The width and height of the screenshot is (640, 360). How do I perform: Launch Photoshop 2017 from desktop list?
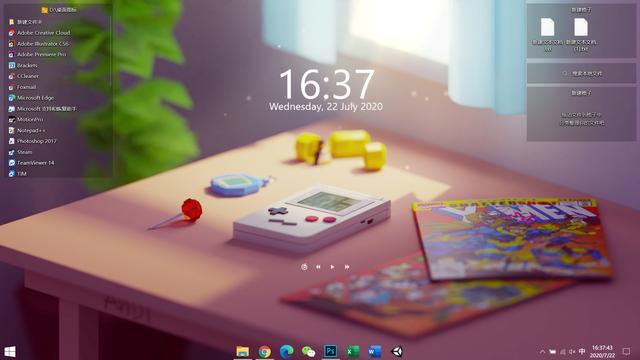click(33, 141)
